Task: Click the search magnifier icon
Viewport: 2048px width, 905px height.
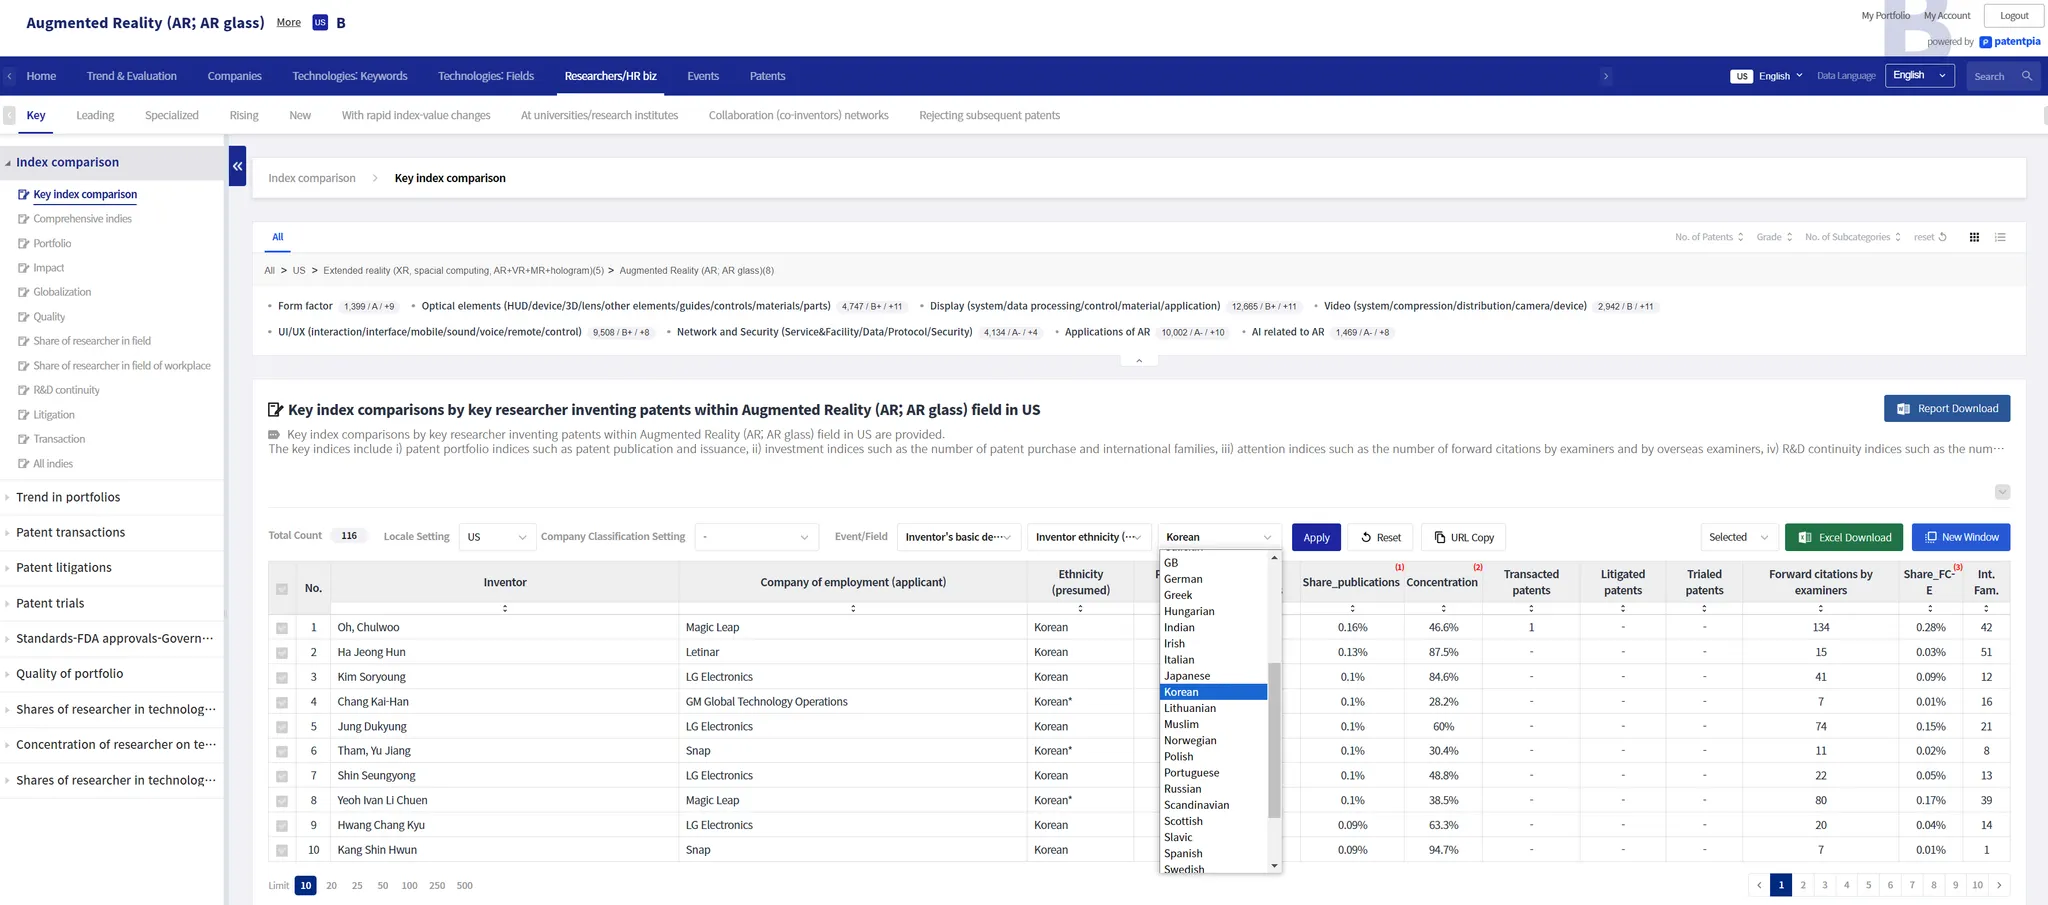Action: click(x=2027, y=76)
